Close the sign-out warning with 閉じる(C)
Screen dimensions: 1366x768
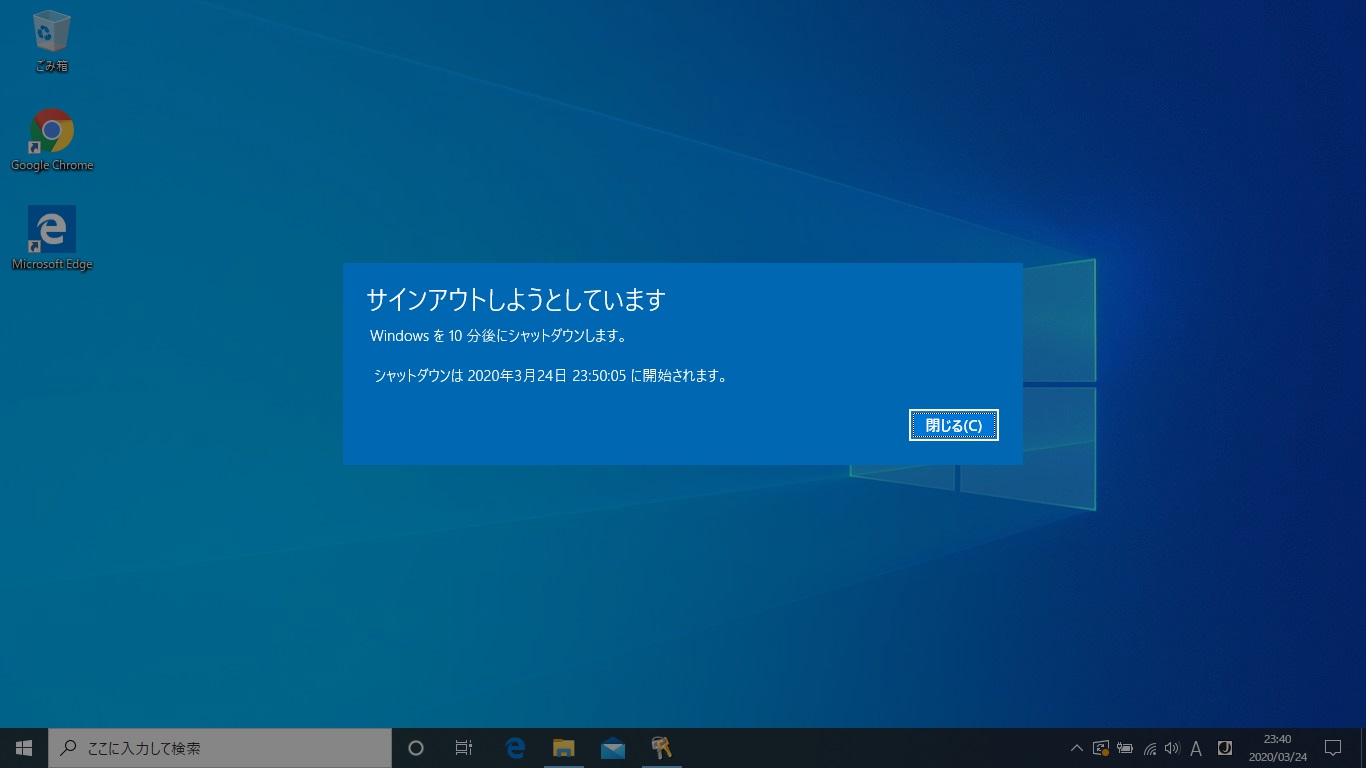[952, 424]
